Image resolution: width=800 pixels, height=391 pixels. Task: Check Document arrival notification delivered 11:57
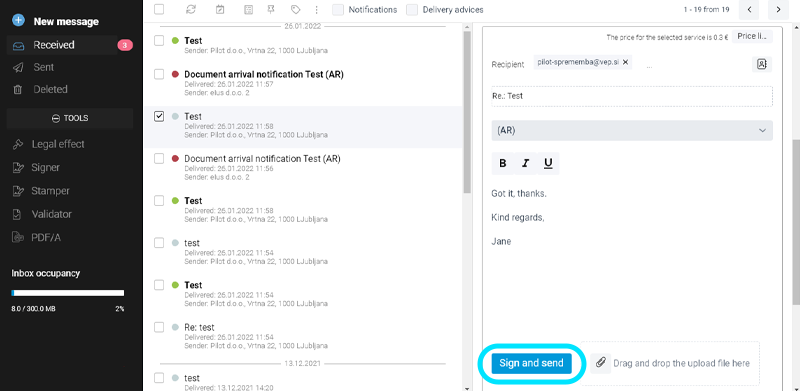coord(159,74)
